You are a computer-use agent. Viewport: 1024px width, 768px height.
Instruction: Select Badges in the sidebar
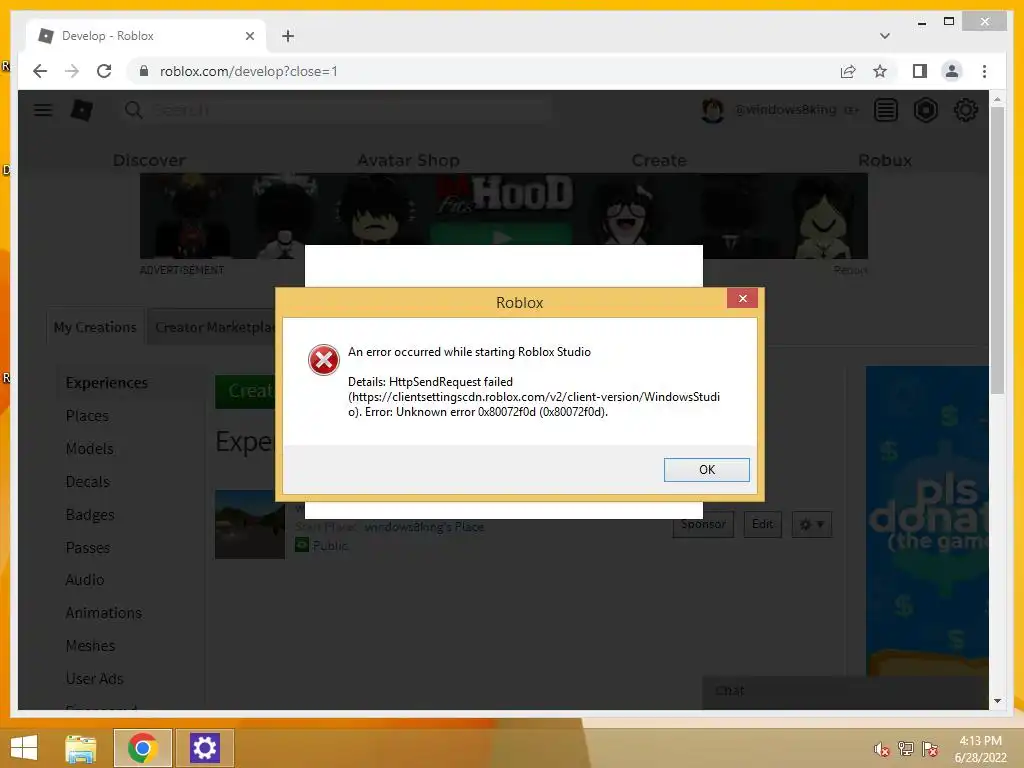coord(90,515)
